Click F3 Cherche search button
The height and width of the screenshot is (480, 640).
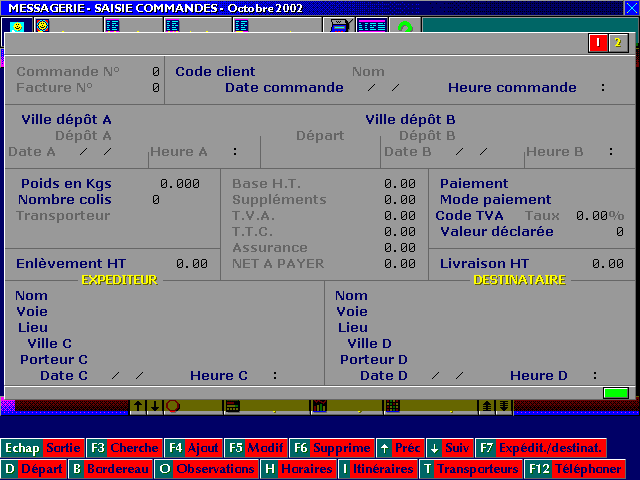pyautogui.click(x=124, y=448)
